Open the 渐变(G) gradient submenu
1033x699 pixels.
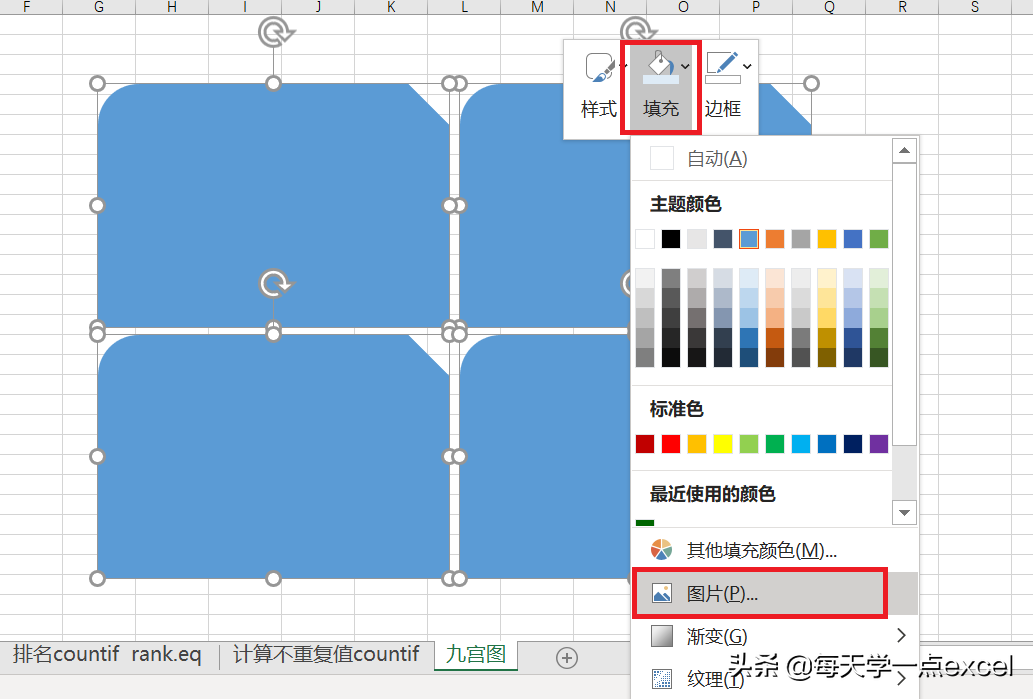click(x=774, y=636)
